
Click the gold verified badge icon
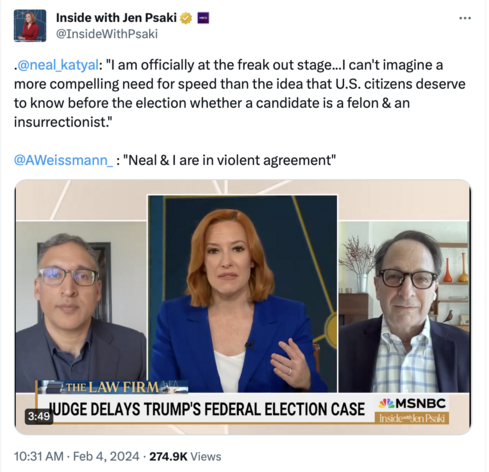[x=186, y=18]
